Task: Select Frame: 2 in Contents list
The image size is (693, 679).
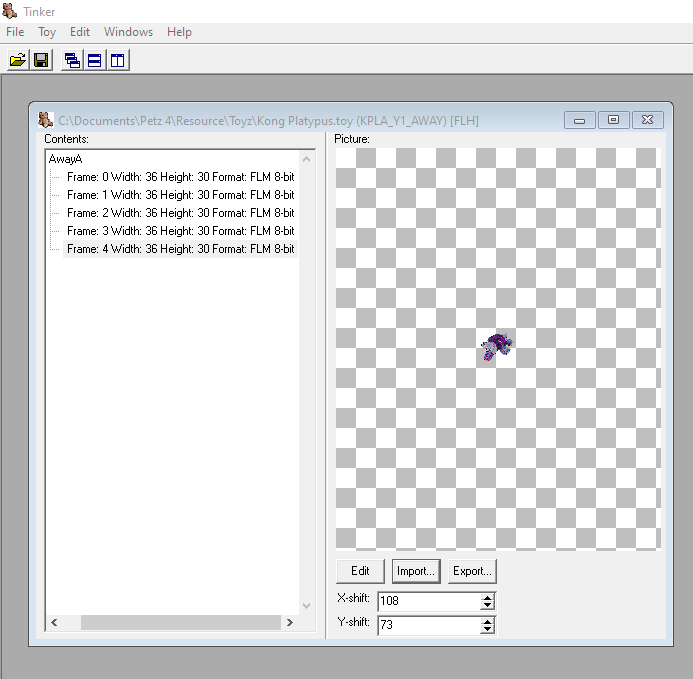Action: click(x=180, y=213)
